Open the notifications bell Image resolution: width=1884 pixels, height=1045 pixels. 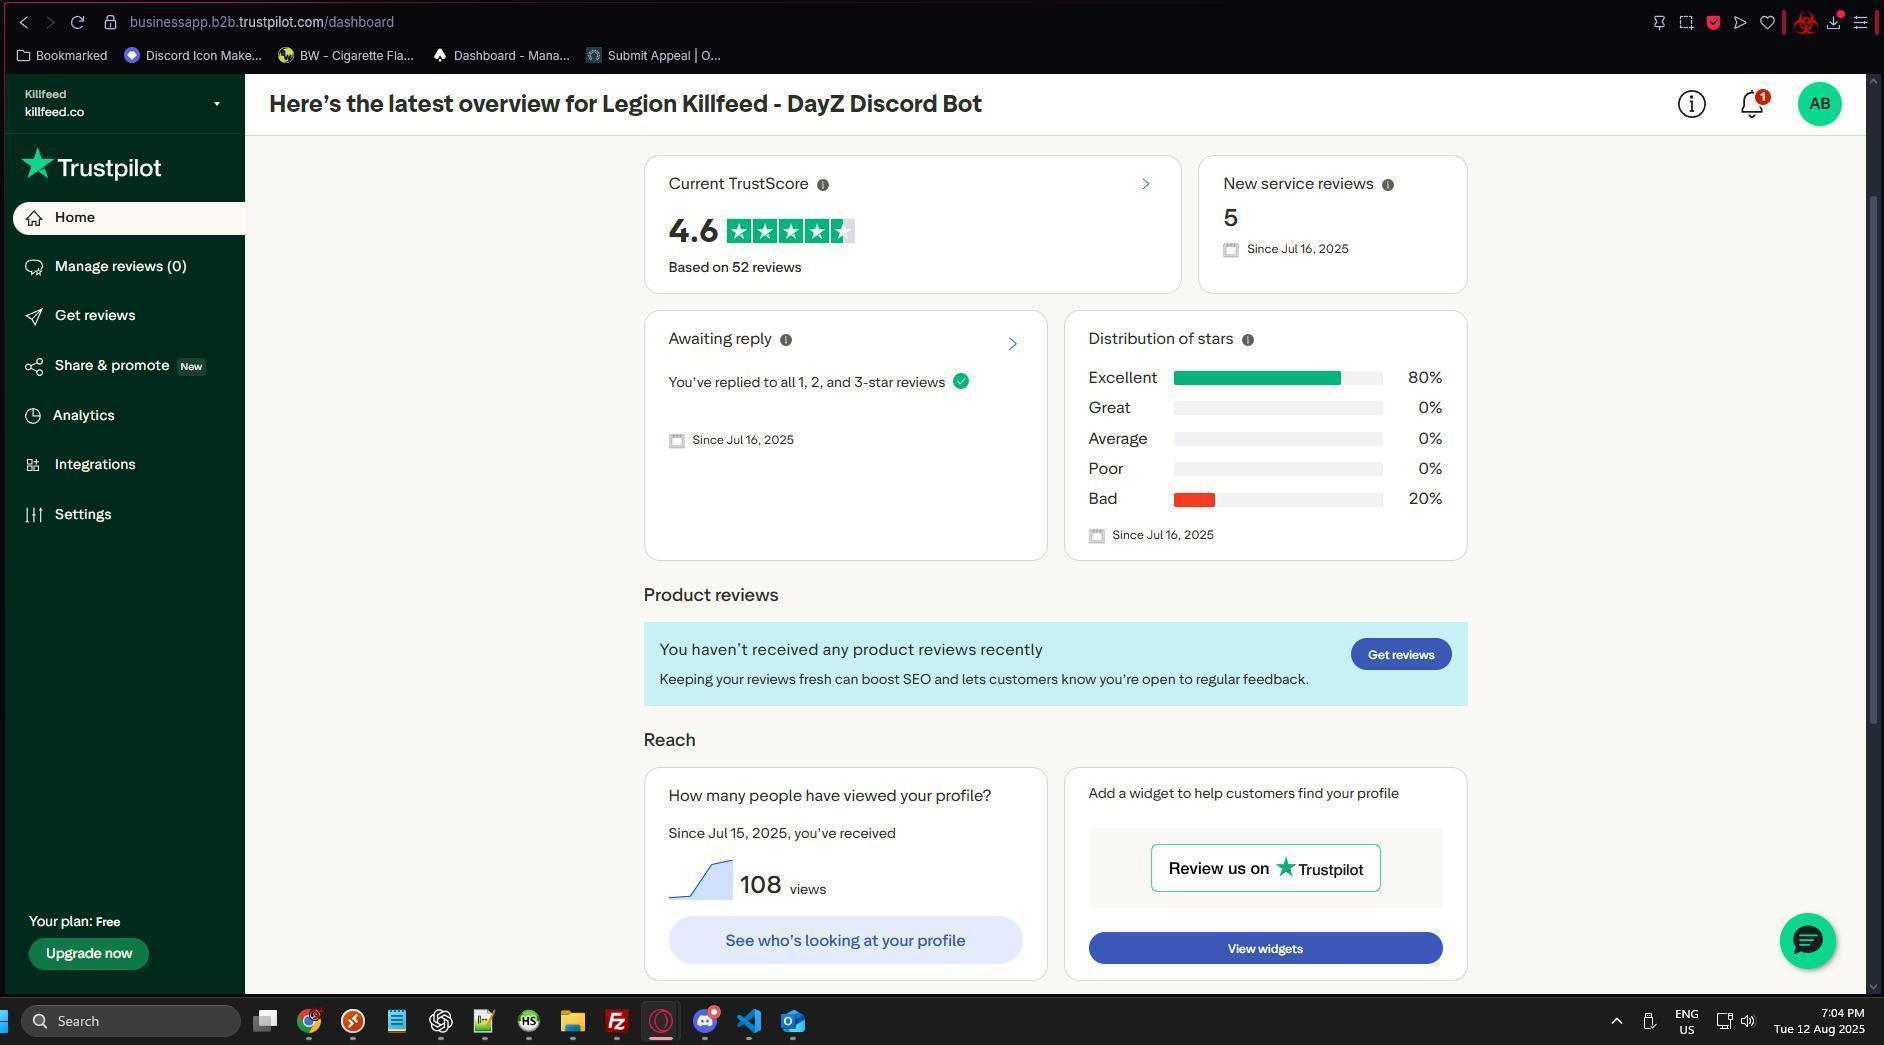pyautogui.click(x=1752, y=104)
